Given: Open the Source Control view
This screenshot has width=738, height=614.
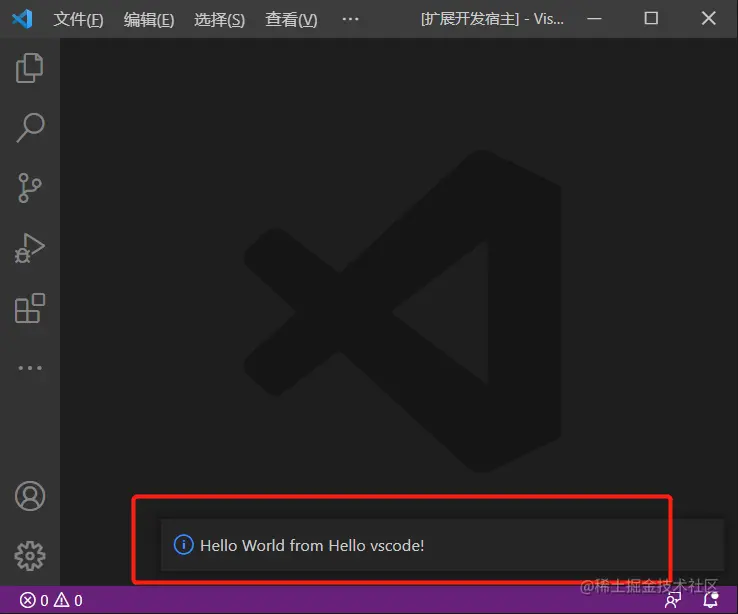Looking at the screenshot, I should (x=30, y=188).
